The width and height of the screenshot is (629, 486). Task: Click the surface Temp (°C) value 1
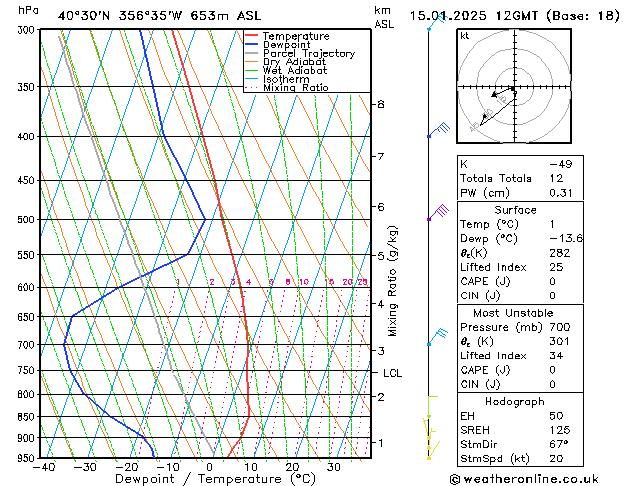pos(552,224)
